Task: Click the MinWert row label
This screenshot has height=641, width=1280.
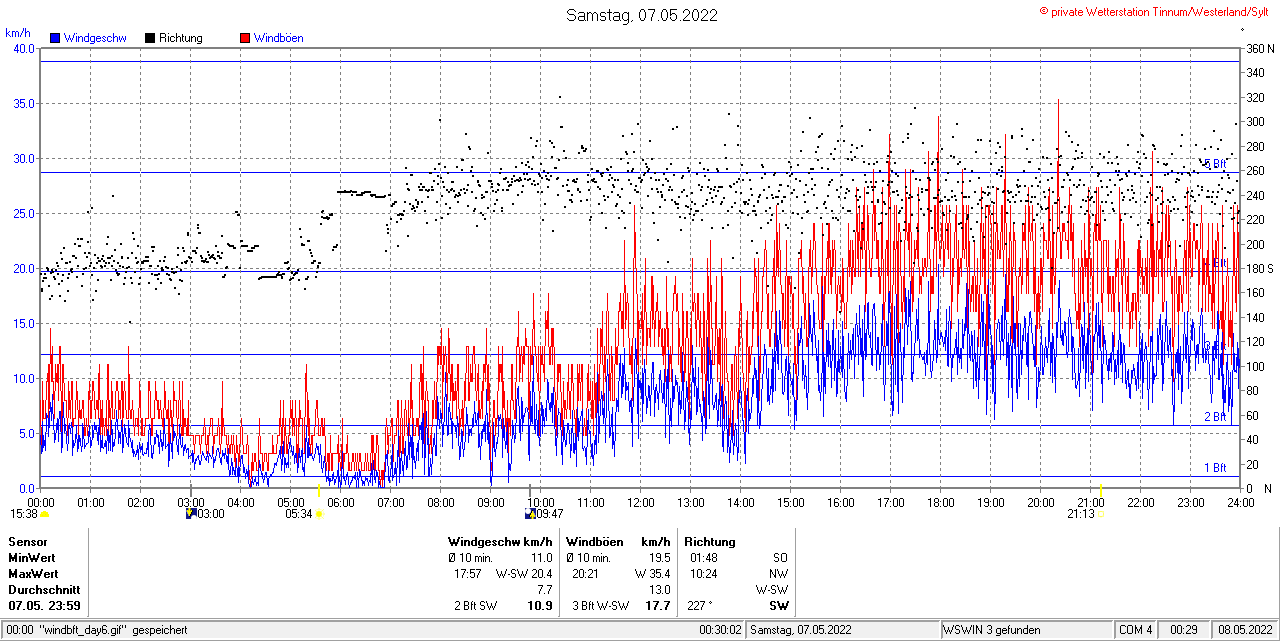Action: coord(32,557)
